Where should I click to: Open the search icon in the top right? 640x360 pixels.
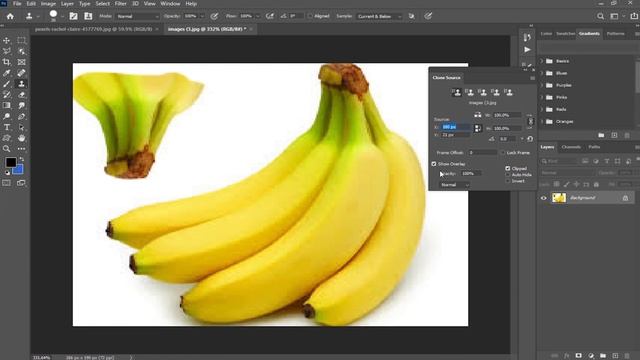(x=600, y=16)
